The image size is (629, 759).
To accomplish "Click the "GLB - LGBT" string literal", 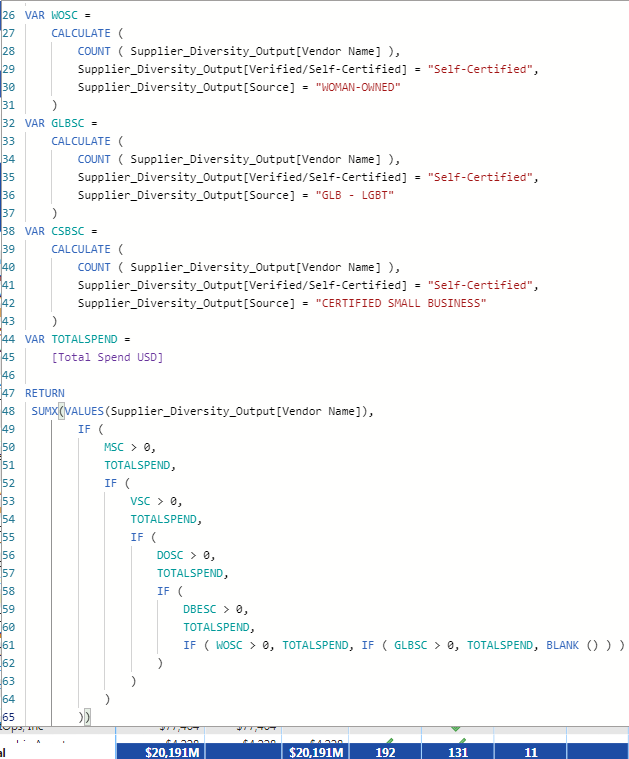I will pos(354,195).
